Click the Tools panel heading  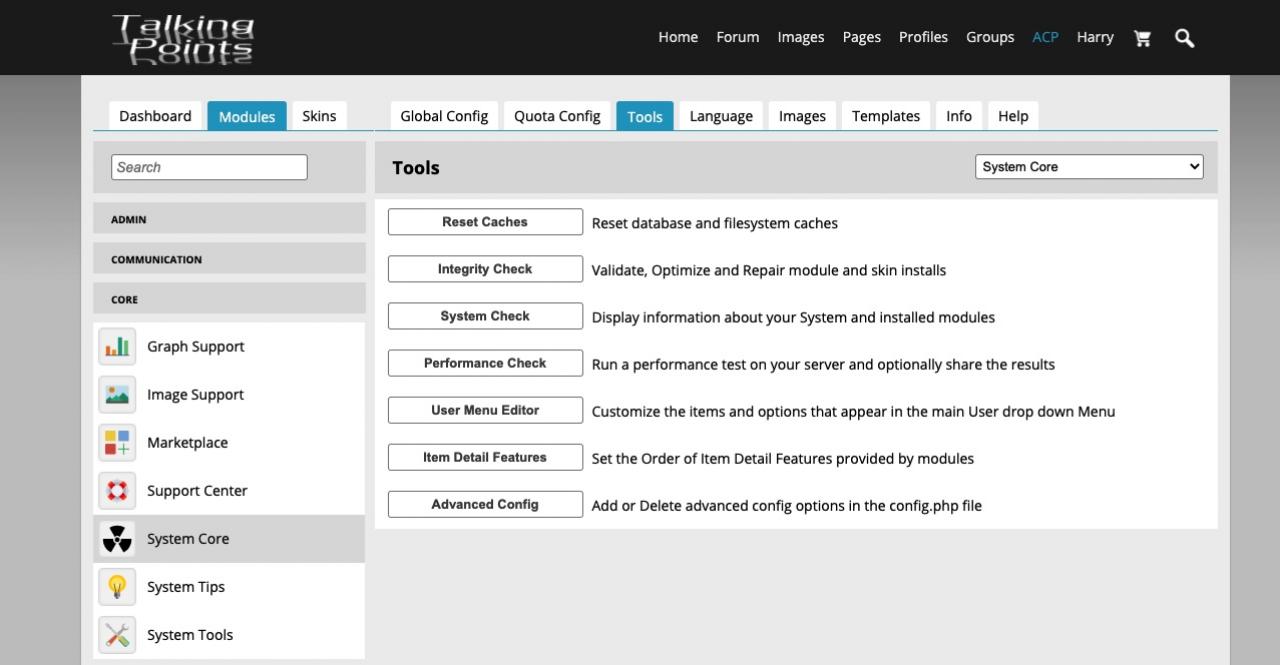pos(416,167)
